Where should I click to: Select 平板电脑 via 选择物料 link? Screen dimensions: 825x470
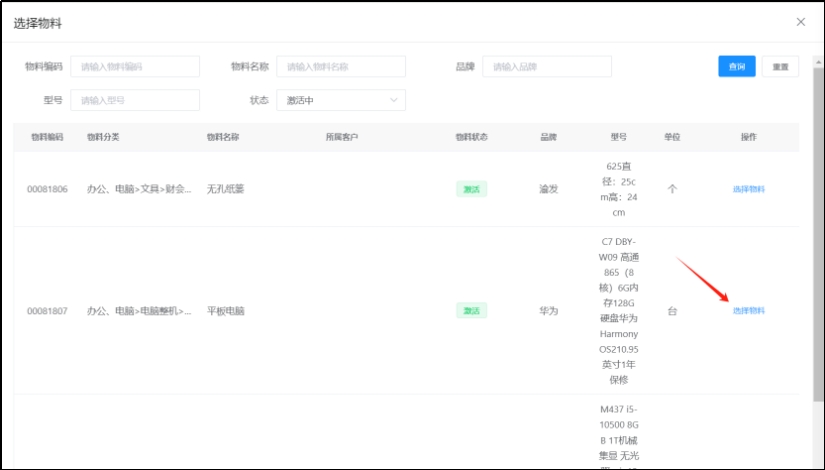748,311
